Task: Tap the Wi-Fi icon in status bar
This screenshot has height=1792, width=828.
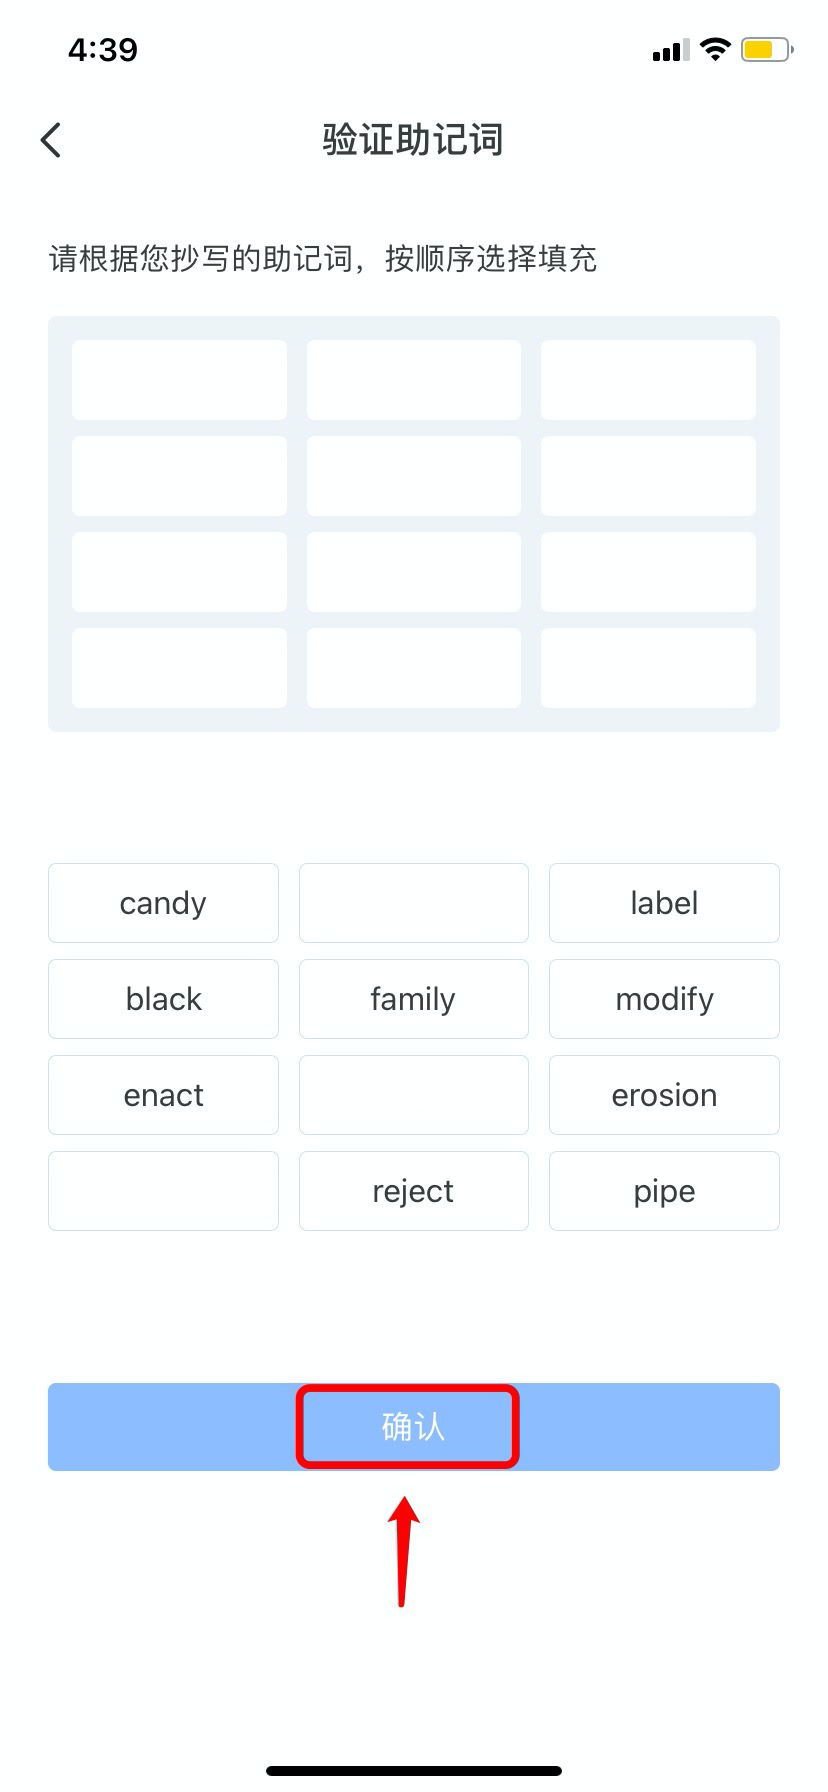Action: click(715, 49)
